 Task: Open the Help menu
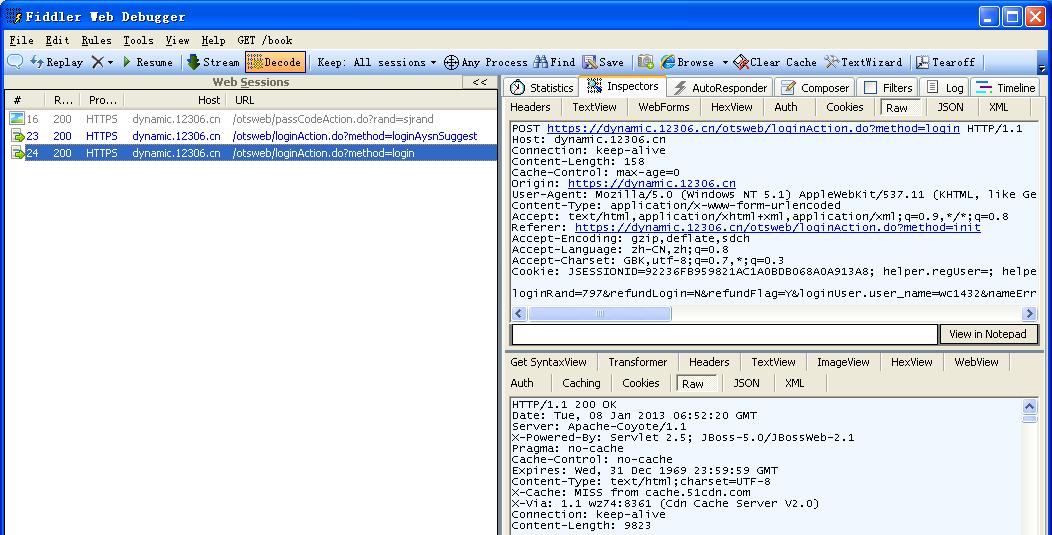pyautogui.click(x=213, y=40)
